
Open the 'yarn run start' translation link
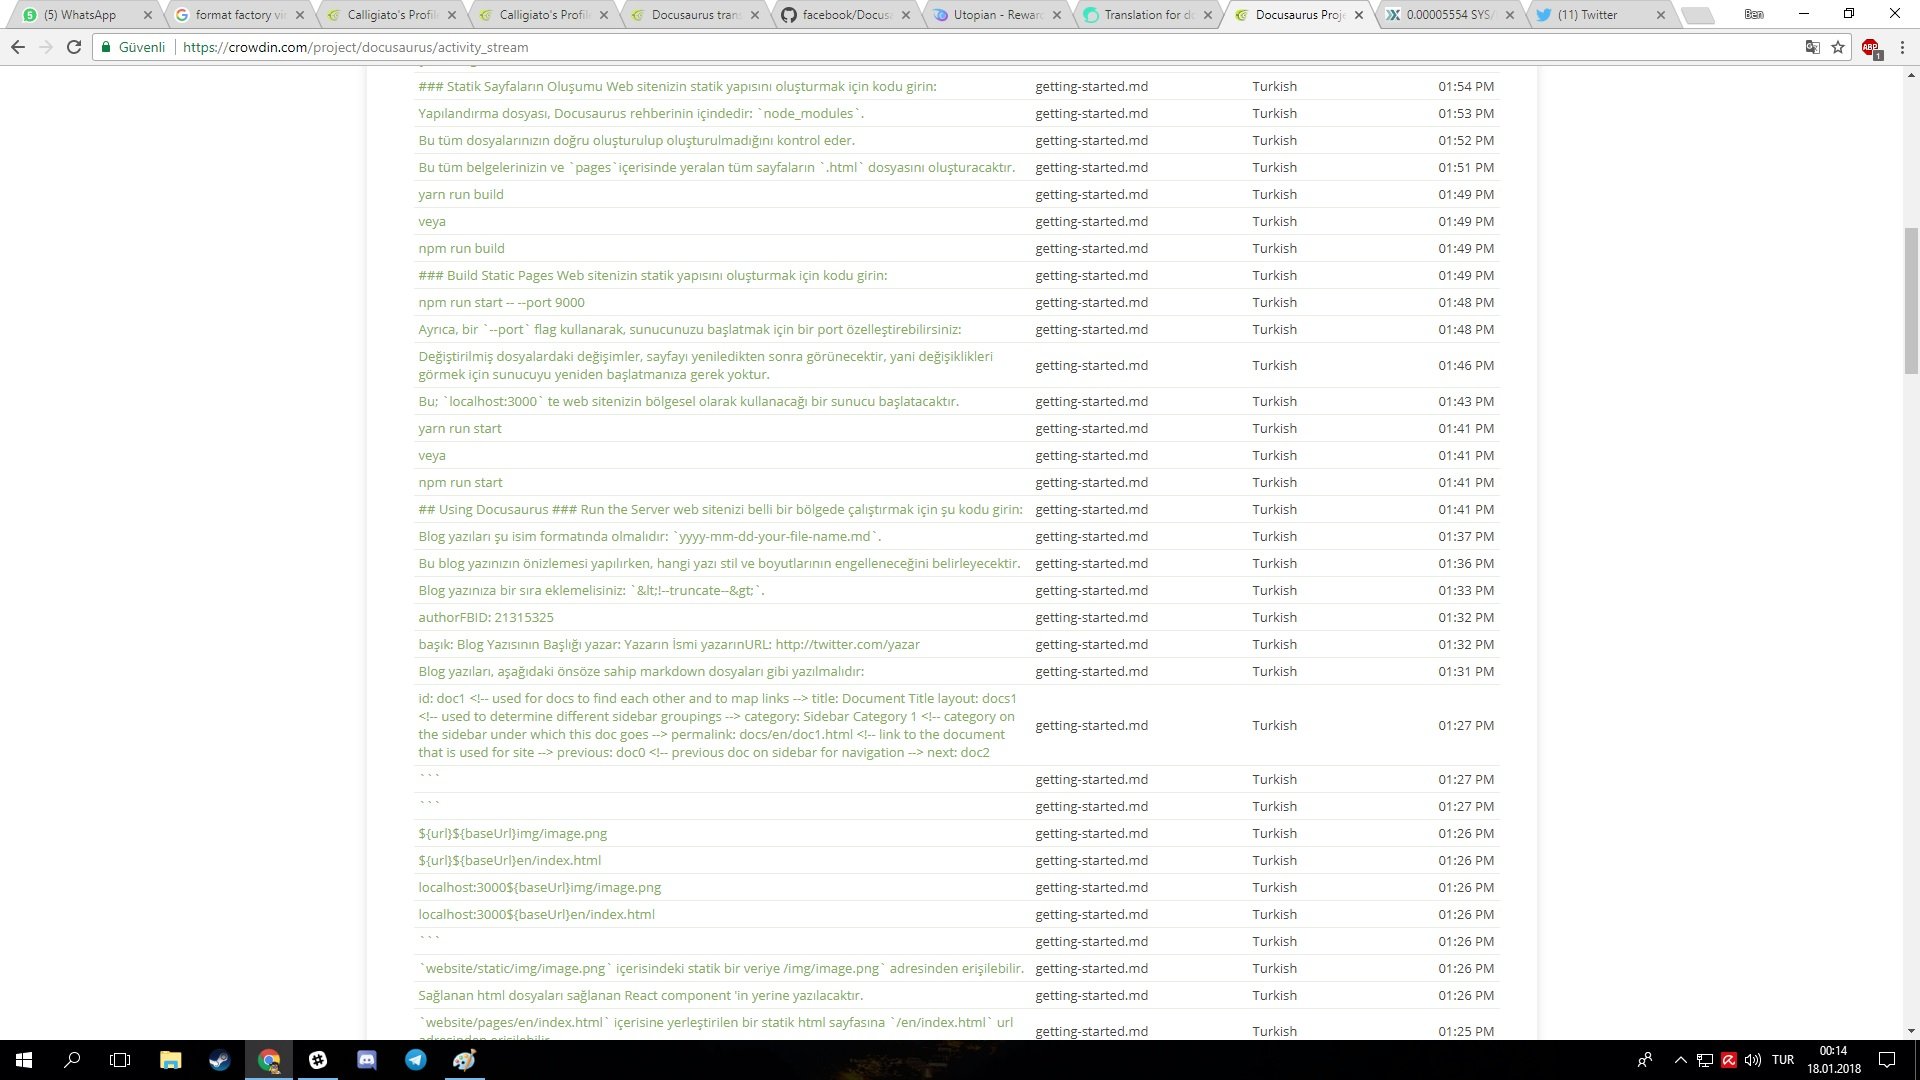pyautogui.click(x=460, y=428)
